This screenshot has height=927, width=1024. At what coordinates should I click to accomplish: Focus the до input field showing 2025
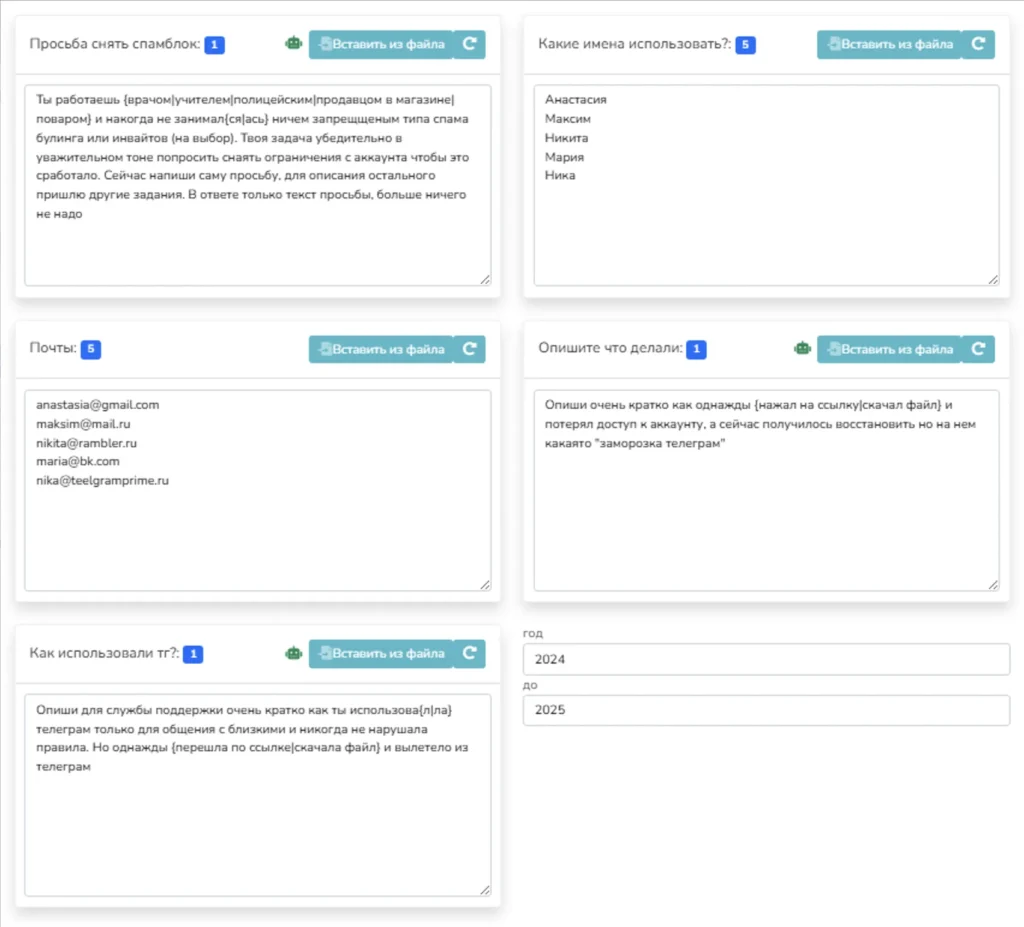[x=766, y=711]
